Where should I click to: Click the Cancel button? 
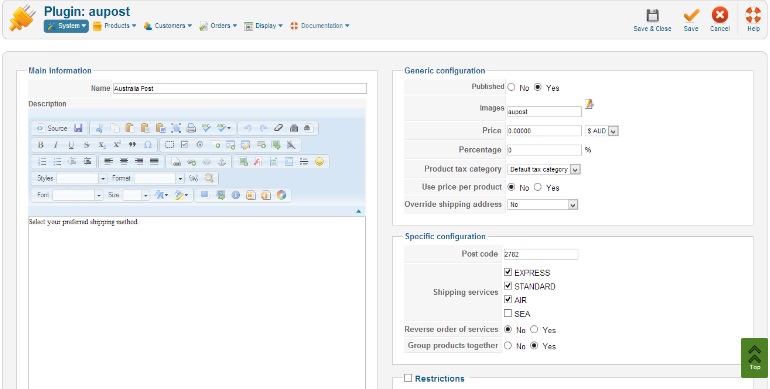coord(719,20)
